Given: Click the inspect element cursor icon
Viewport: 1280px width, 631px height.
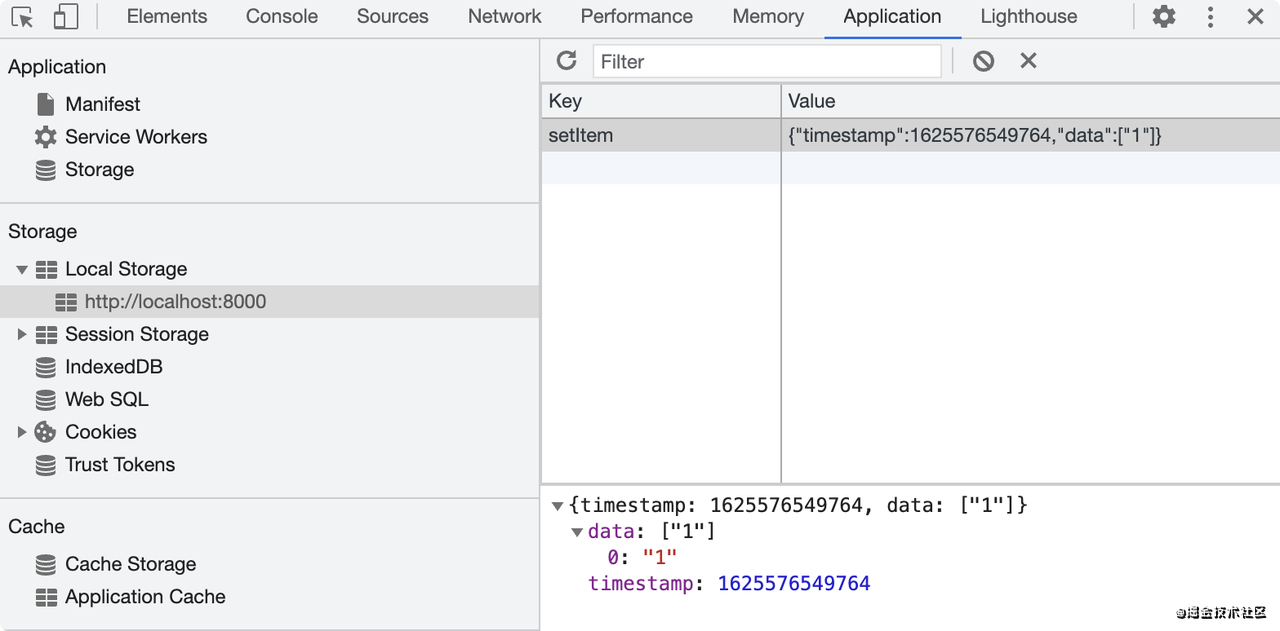Looking at the screenshot, I should click(x=22, y=17).
